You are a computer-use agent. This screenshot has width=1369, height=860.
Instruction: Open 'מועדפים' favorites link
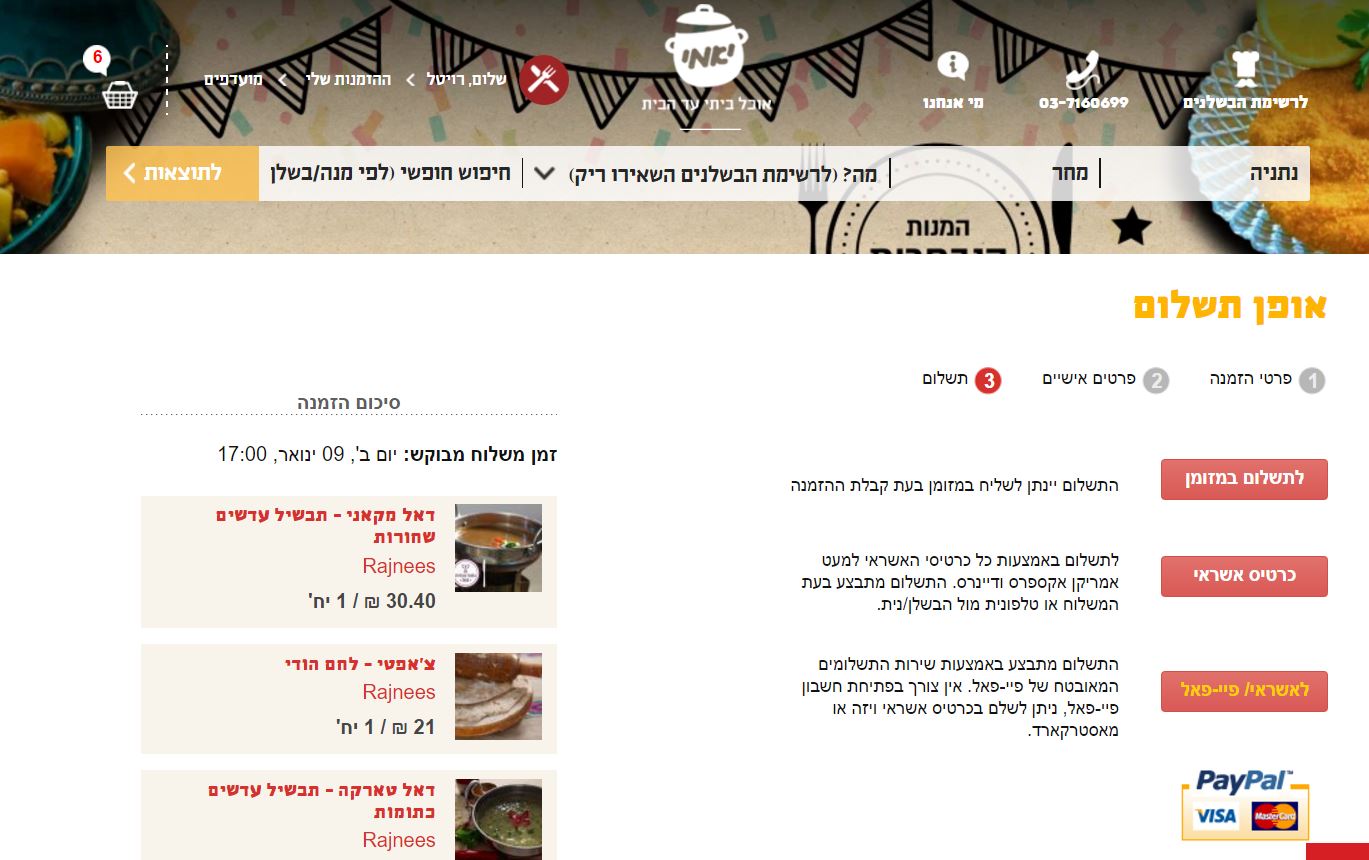pos(234,79)
